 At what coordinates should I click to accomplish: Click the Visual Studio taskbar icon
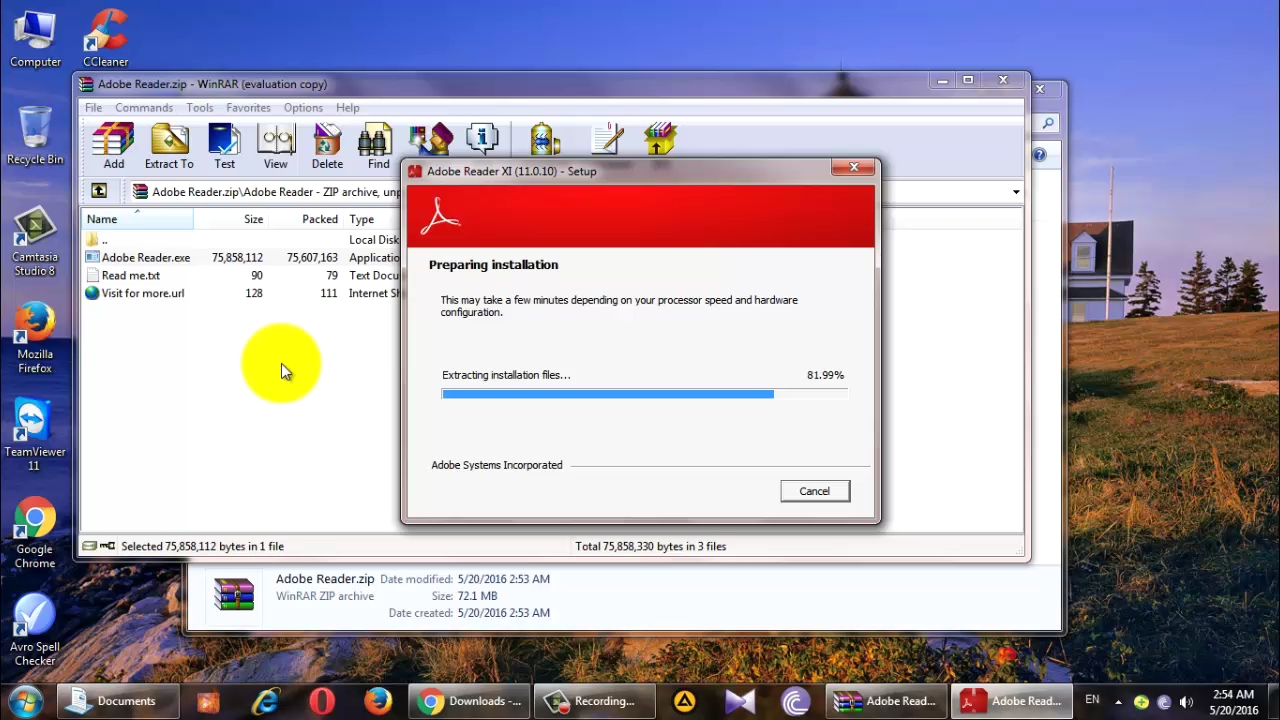point(740,701)
